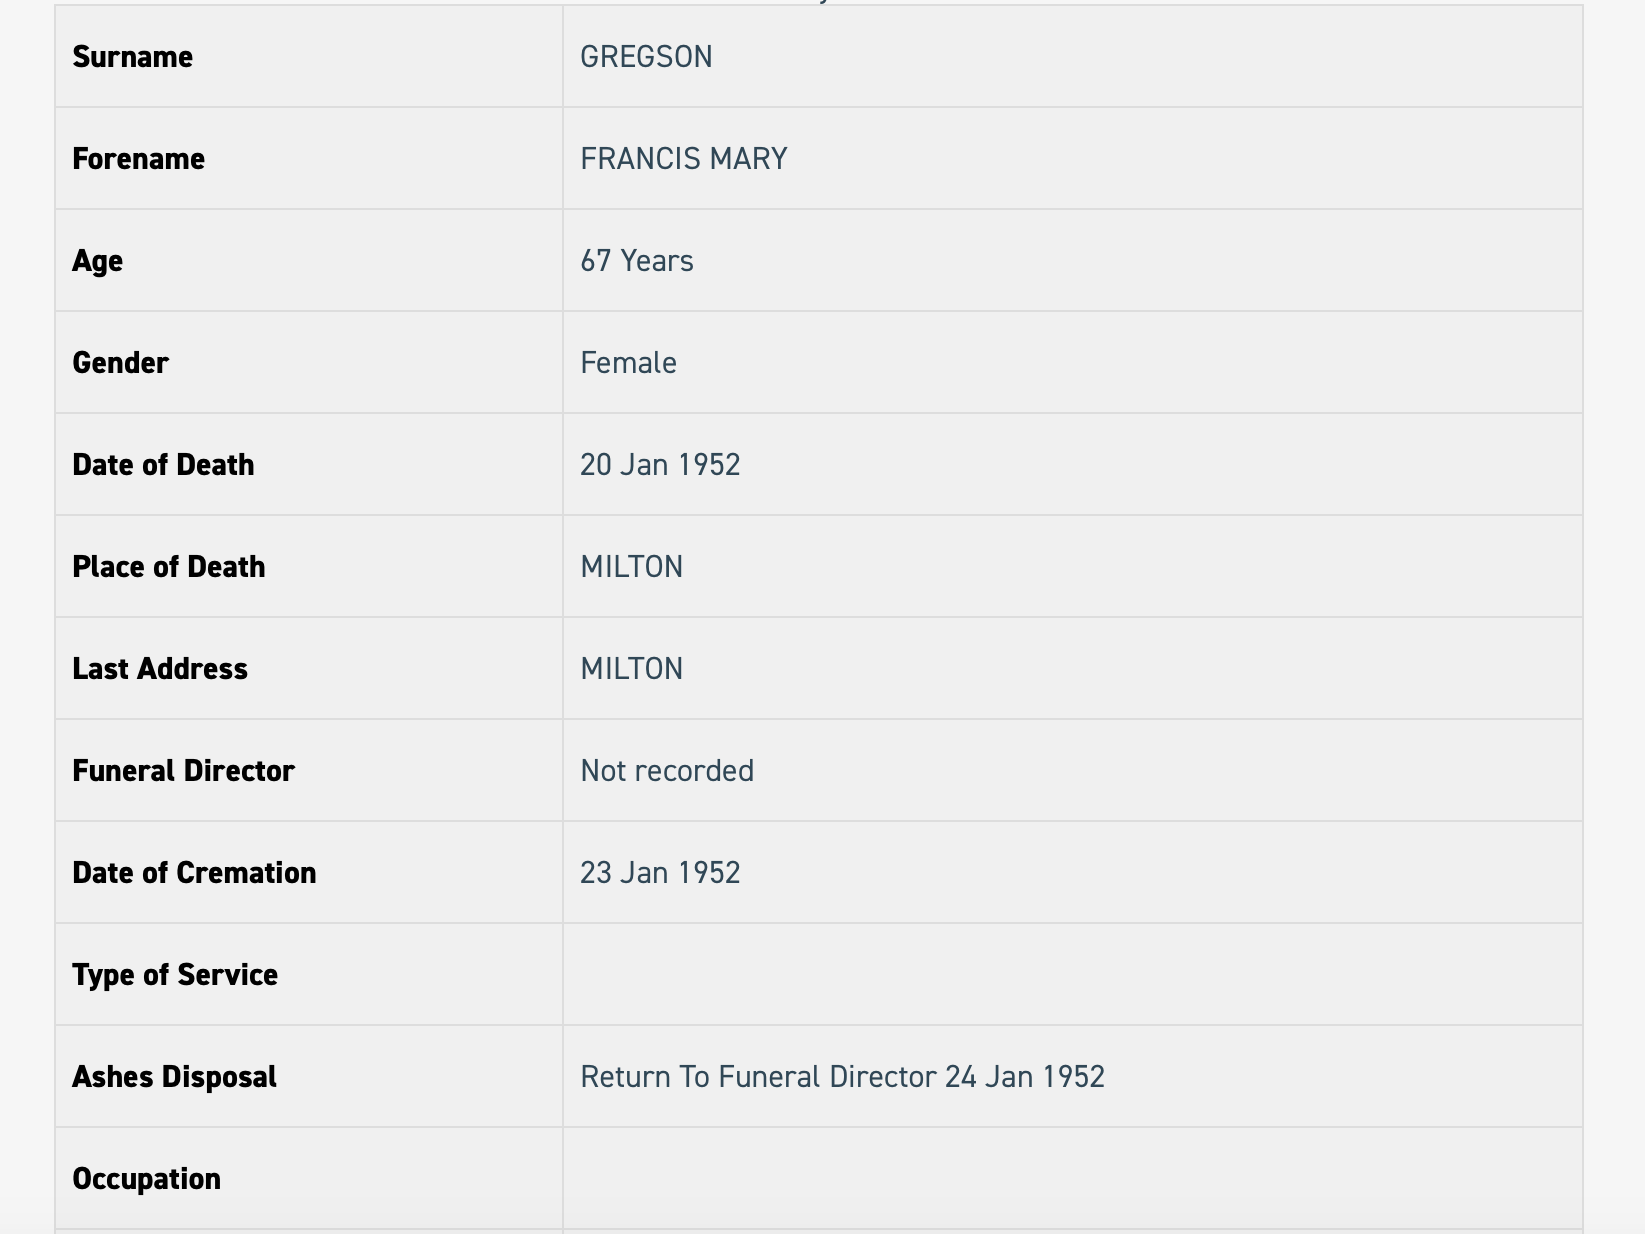Click the Surname row label
The width and height of the screenshot is (1645, 1234).
point(133,57)
